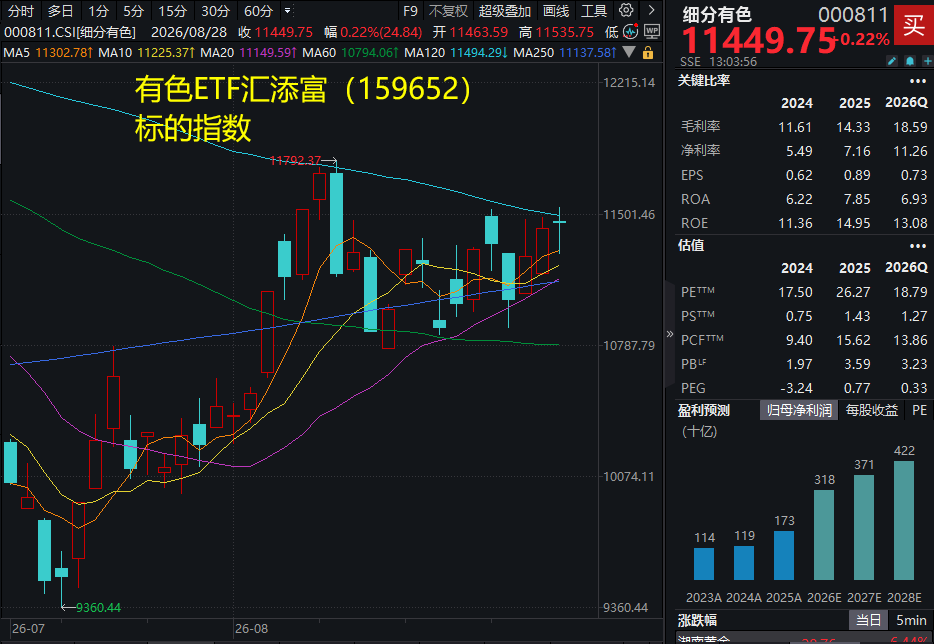The height and width of the screenshot is (644, 934).
Task: Expand MA indicator triangle dropdown
Action: (628, 52)
